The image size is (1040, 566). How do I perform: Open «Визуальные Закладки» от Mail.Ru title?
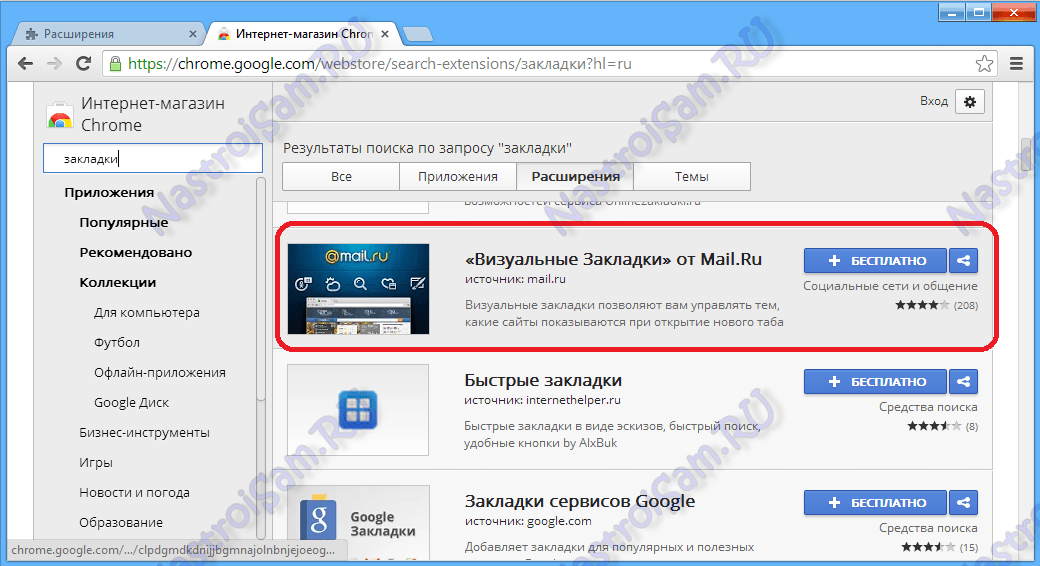(614, 259)
